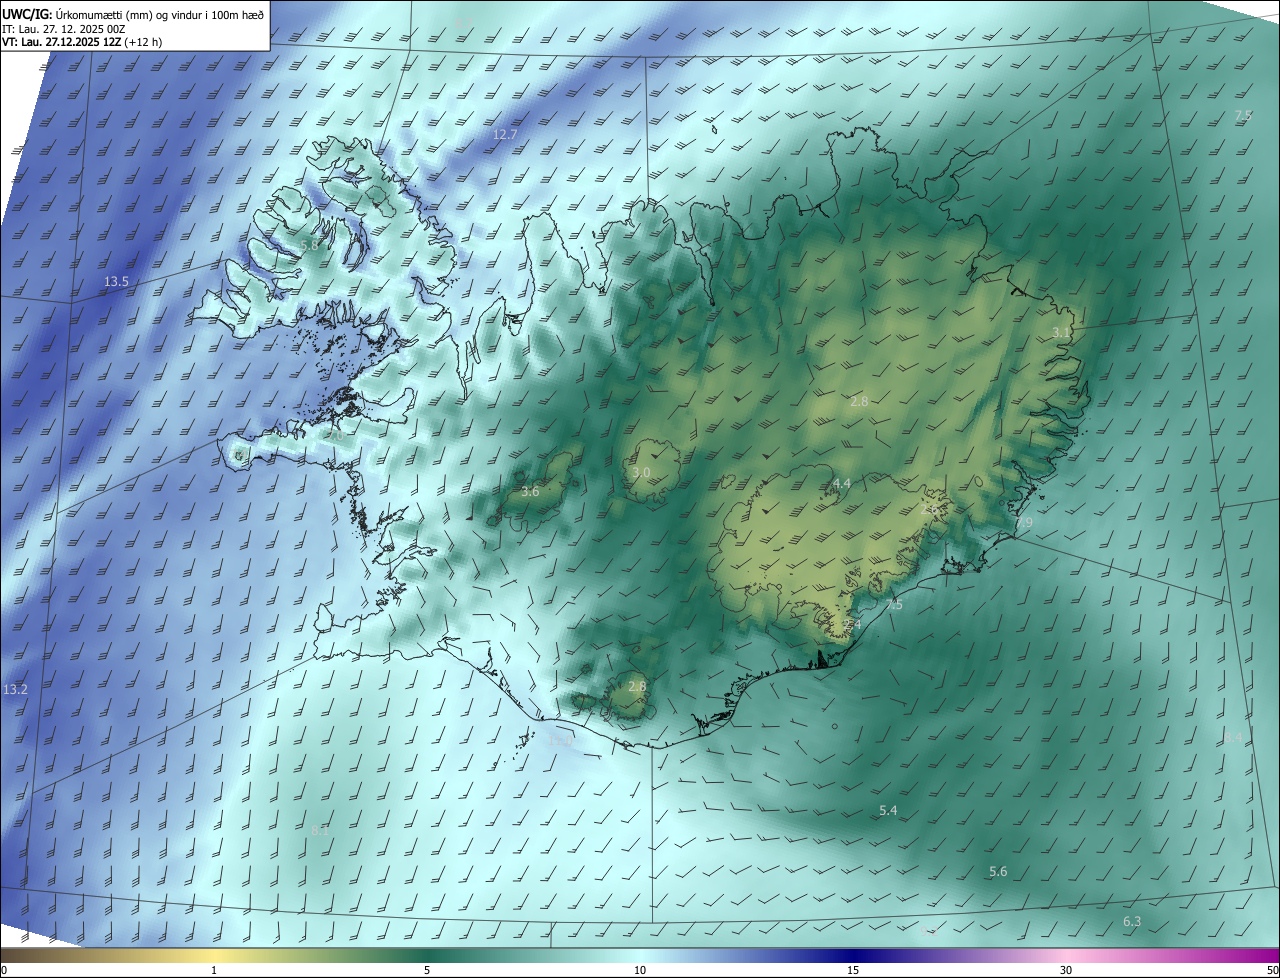Click the 2.6 value label
1280x978 pixels.
929,509
